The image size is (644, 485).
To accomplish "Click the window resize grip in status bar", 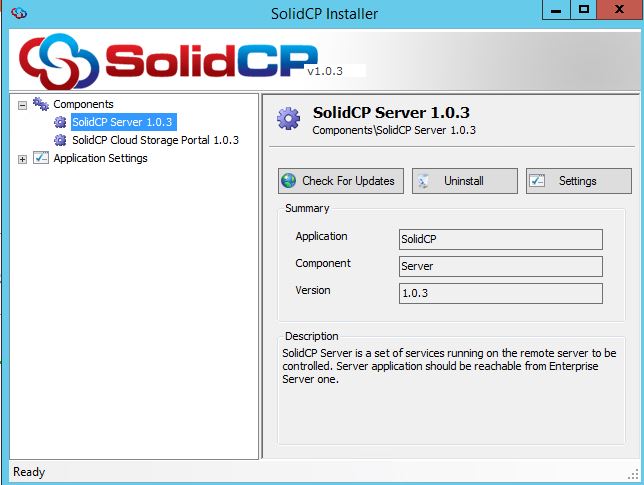I will 633,474.
